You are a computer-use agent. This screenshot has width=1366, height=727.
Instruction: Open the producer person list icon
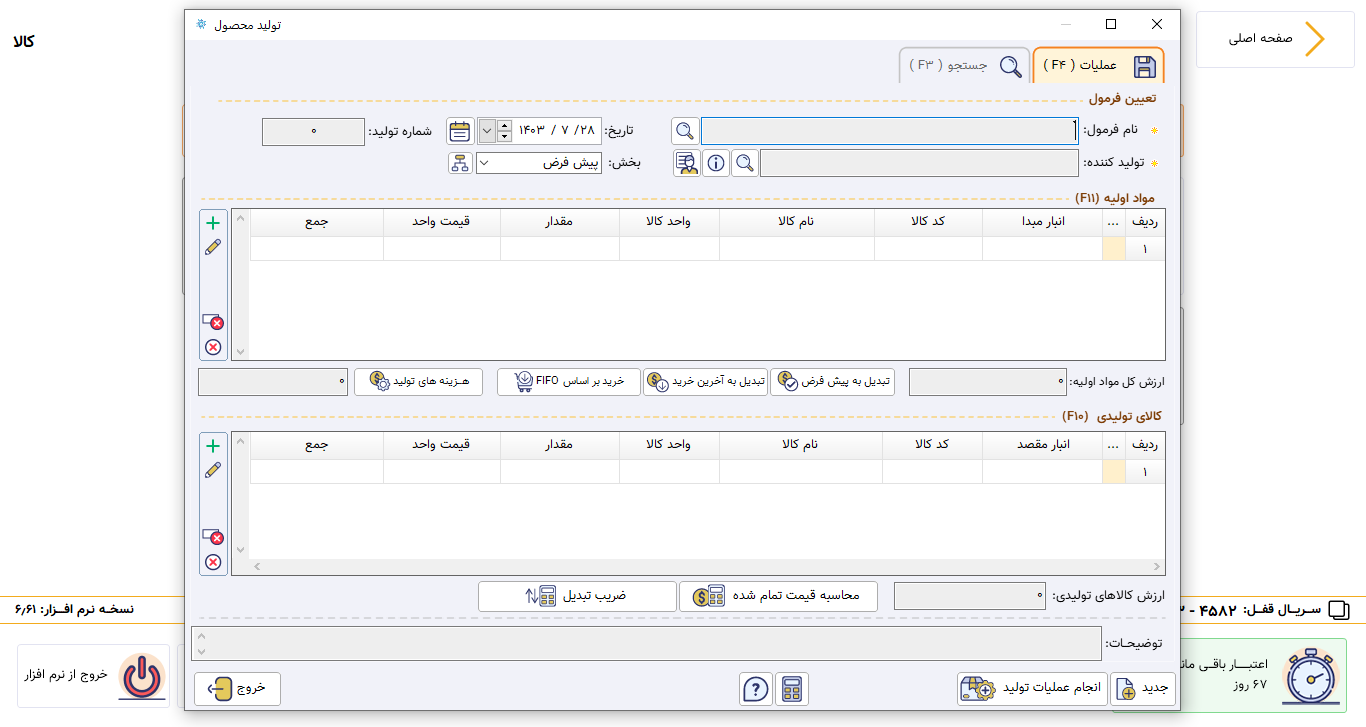click(x=687, y=163)
